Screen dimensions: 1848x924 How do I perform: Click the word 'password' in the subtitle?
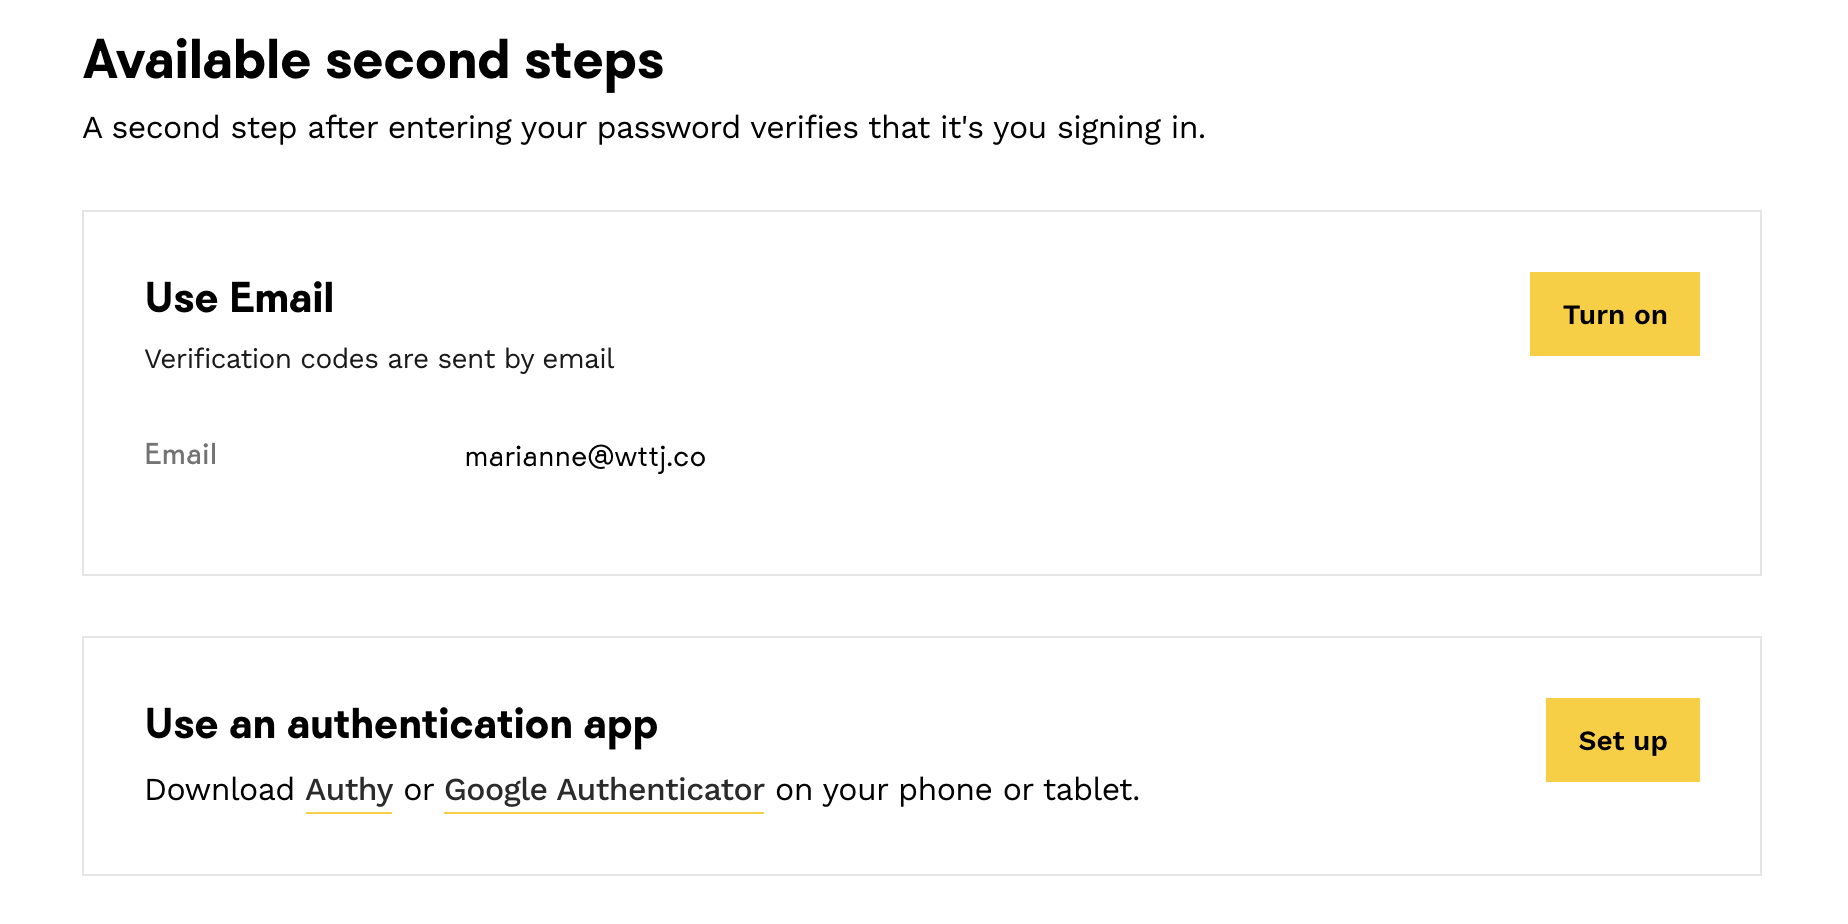[668, 129]
